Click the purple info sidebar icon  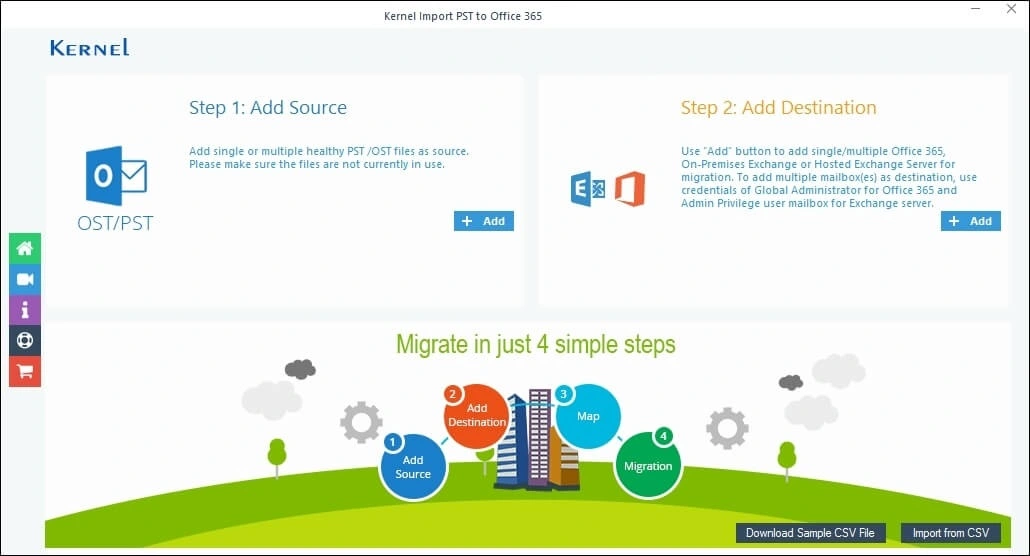point(25,310)
